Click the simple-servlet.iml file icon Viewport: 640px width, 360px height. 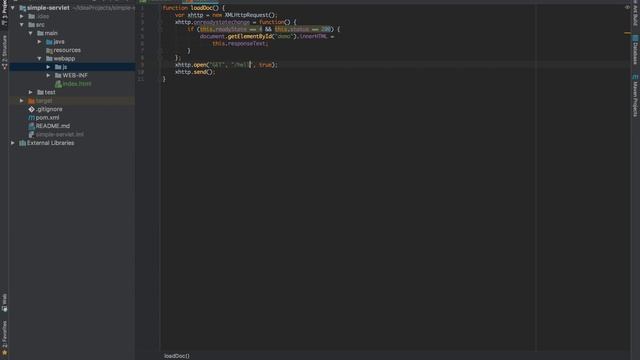tap(31, 134)
